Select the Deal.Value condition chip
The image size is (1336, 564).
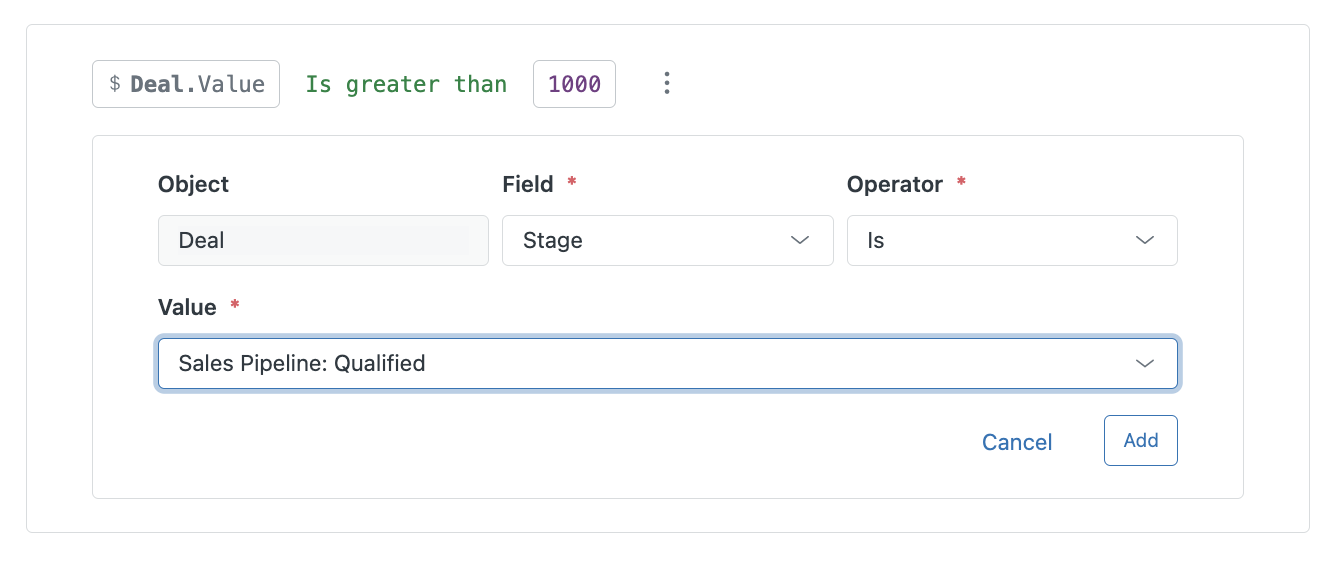click(x=186, y=84)
